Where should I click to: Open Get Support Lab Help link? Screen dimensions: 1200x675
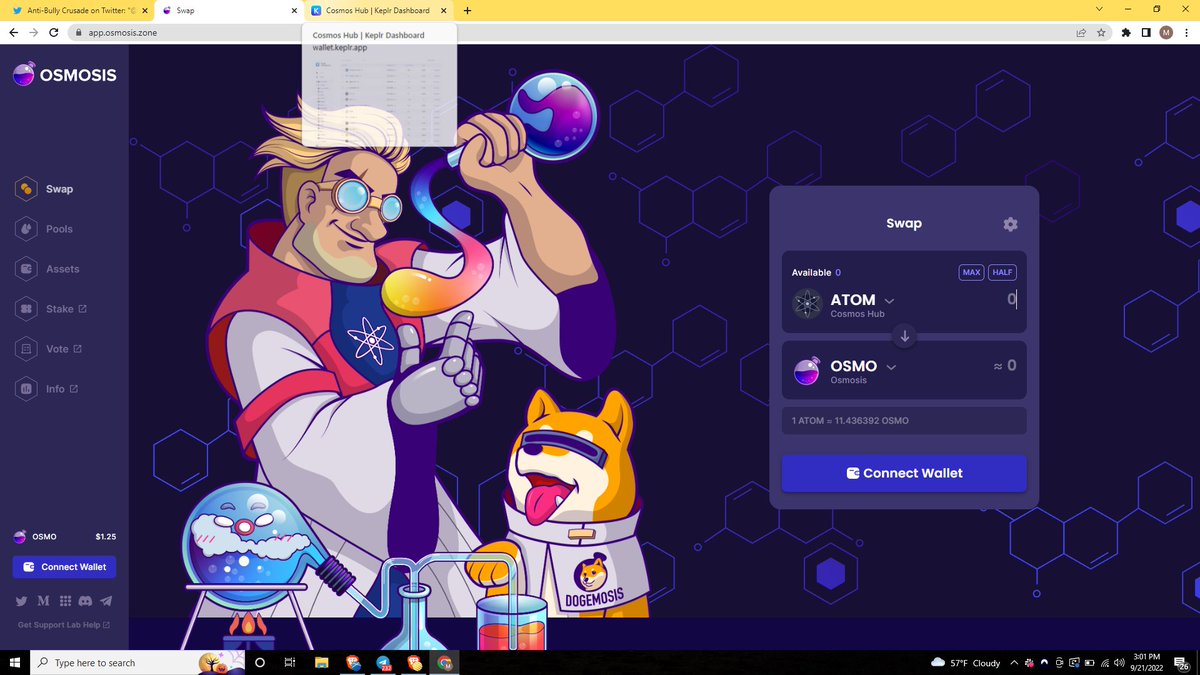[64, 625]
